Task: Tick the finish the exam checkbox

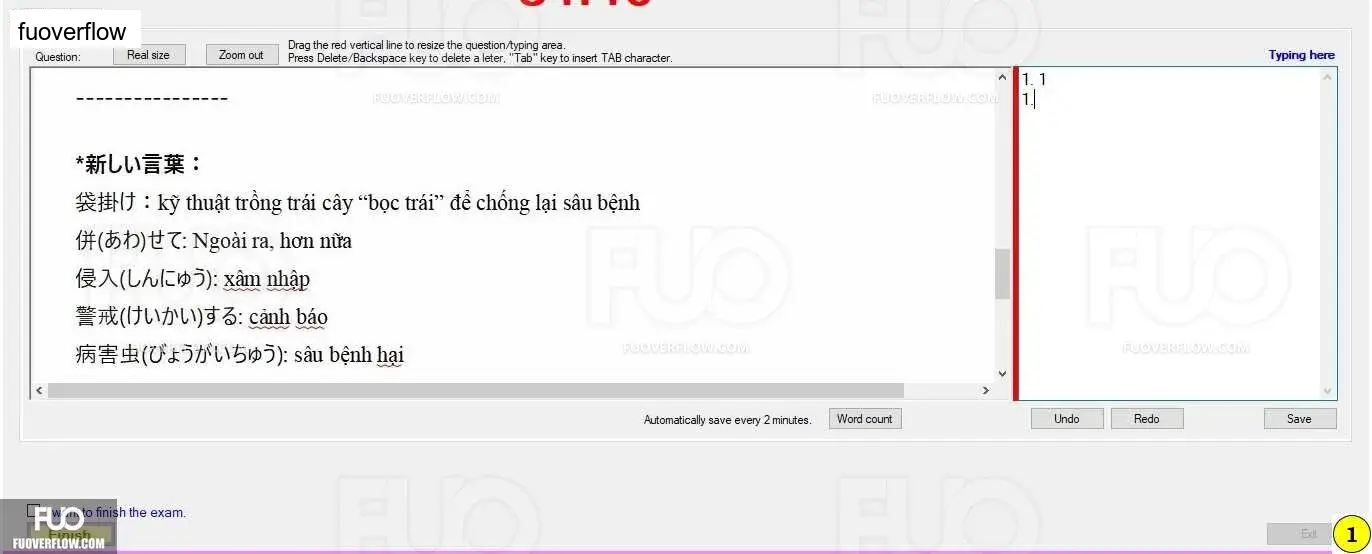Action: point(34,510)
